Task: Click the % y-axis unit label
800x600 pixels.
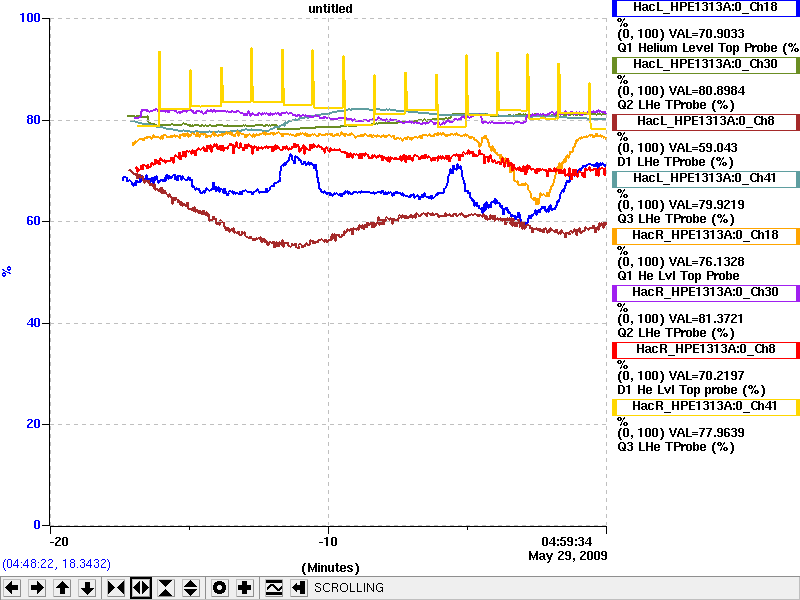Action: [7, 271]
